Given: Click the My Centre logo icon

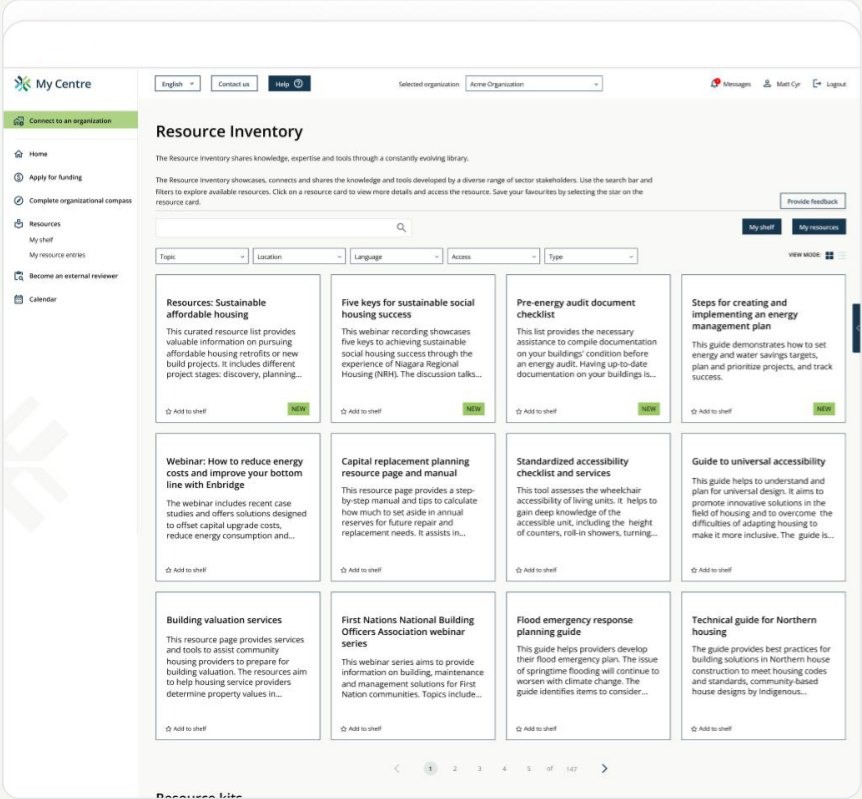Looking at the screenshot, I should click(x=22, y=84).
